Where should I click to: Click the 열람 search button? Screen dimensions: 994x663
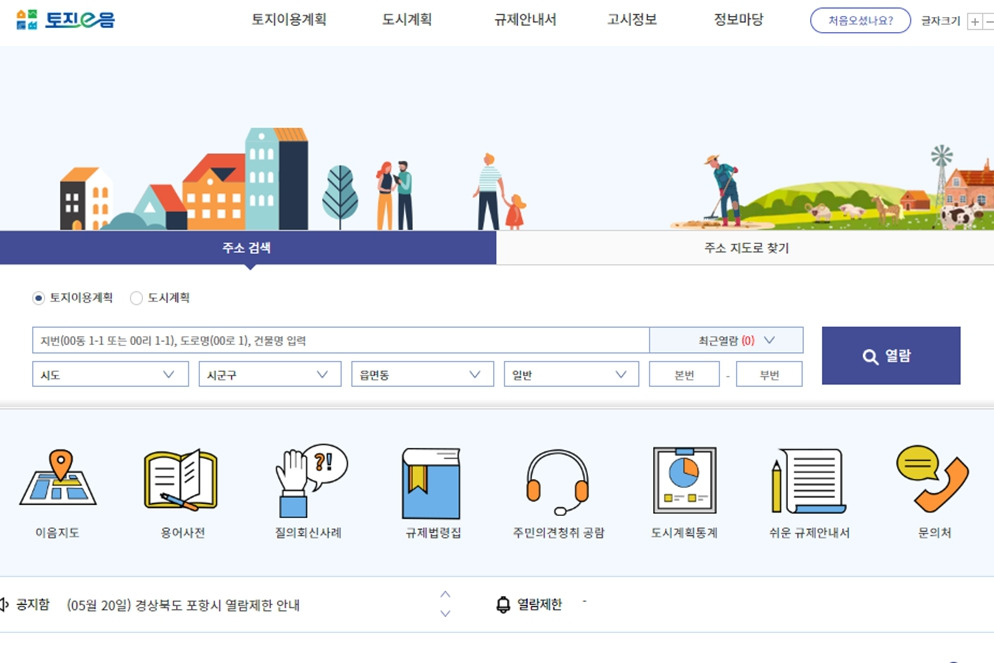point(890,355)
